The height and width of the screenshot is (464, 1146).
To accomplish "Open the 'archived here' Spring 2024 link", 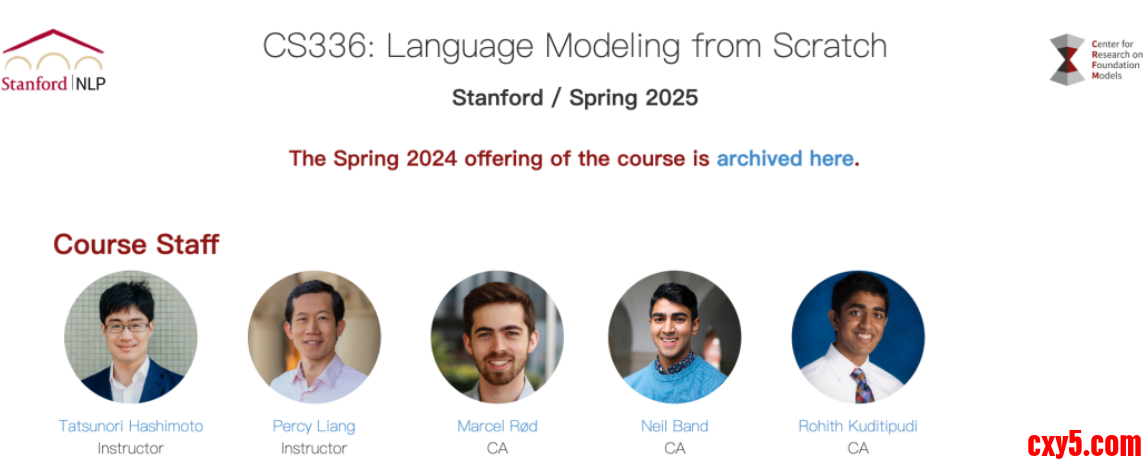I will click(x=785, y=158).
